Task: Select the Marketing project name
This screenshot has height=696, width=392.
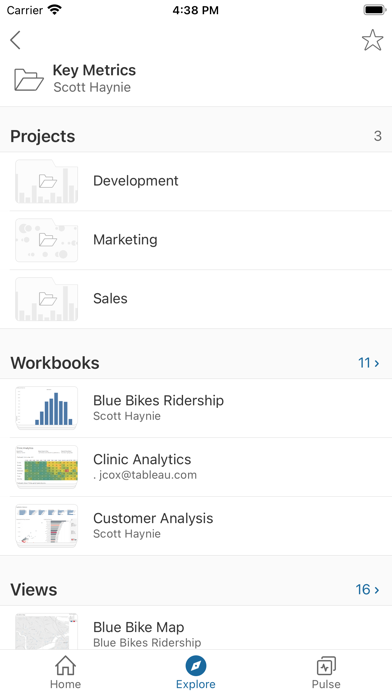Action: click(x=125, y=240)
